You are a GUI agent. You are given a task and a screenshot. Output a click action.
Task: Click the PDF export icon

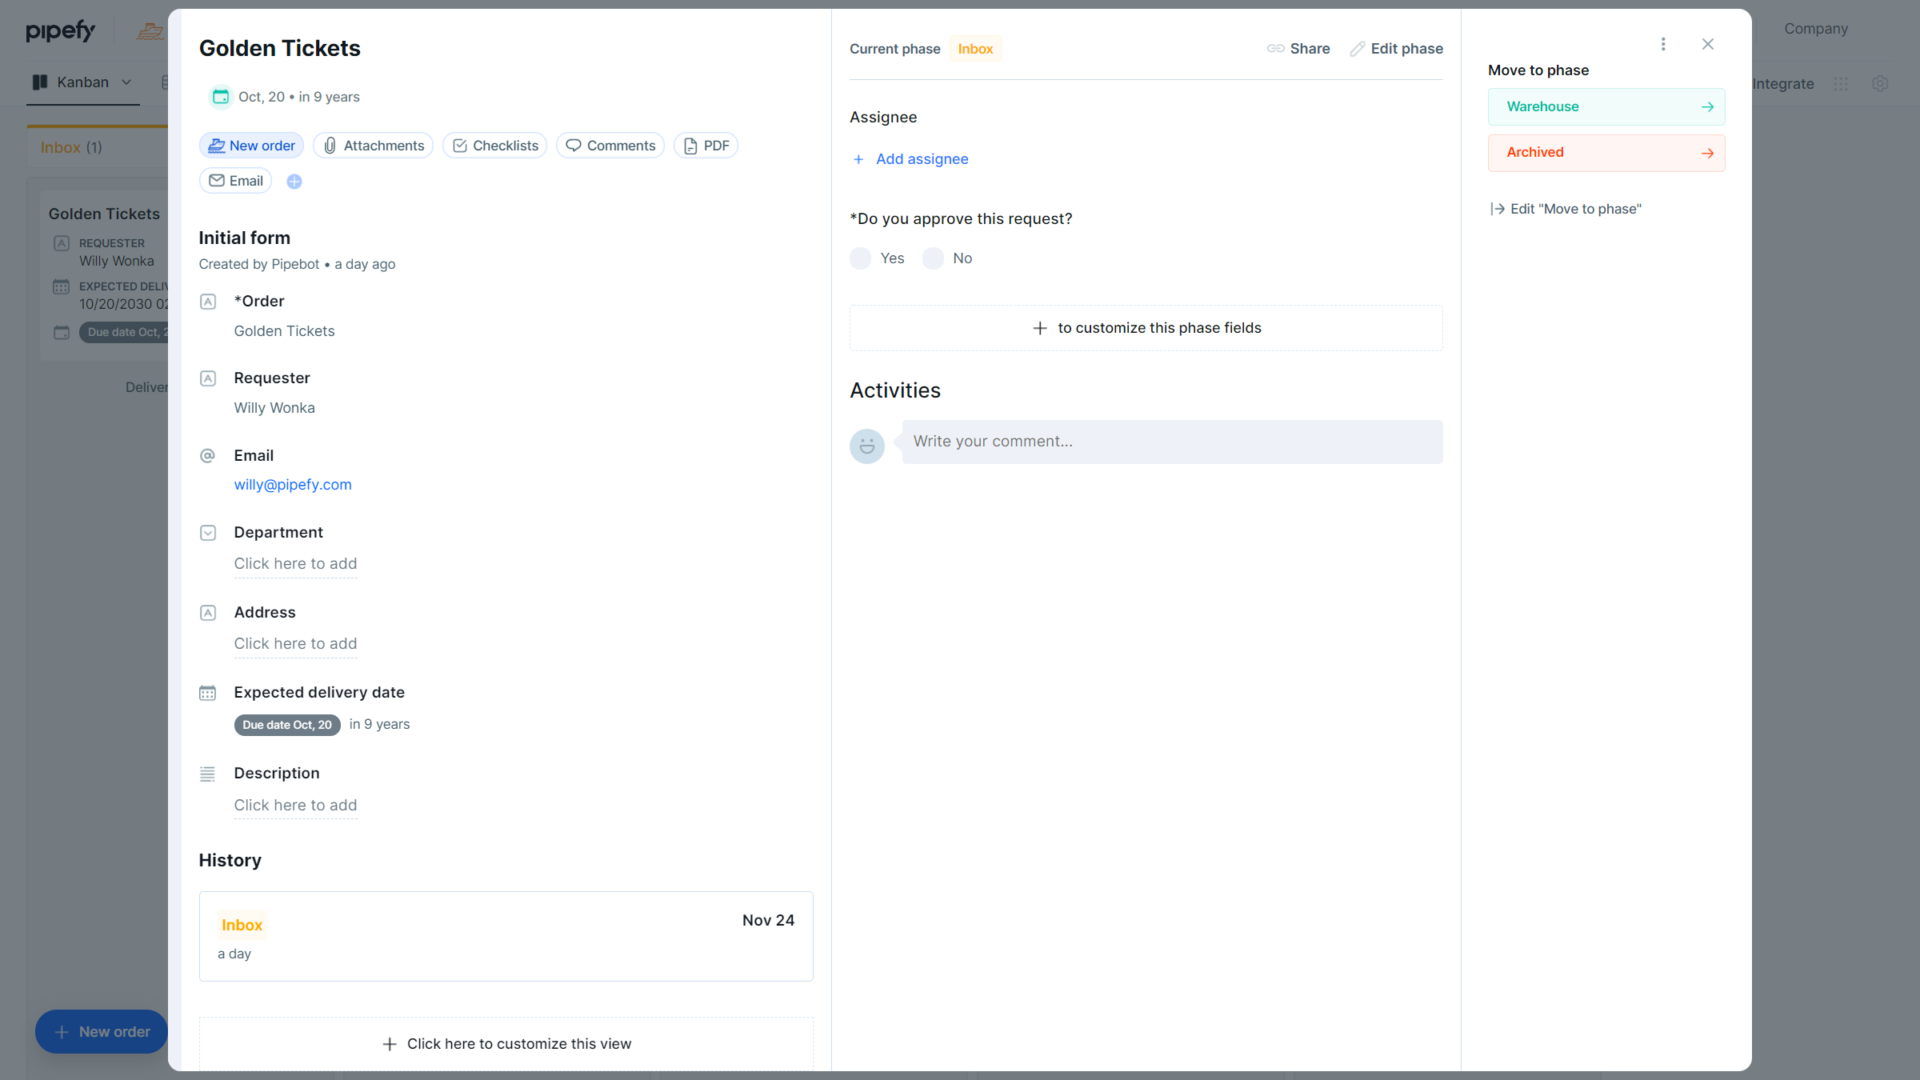[x=690, y=145]
